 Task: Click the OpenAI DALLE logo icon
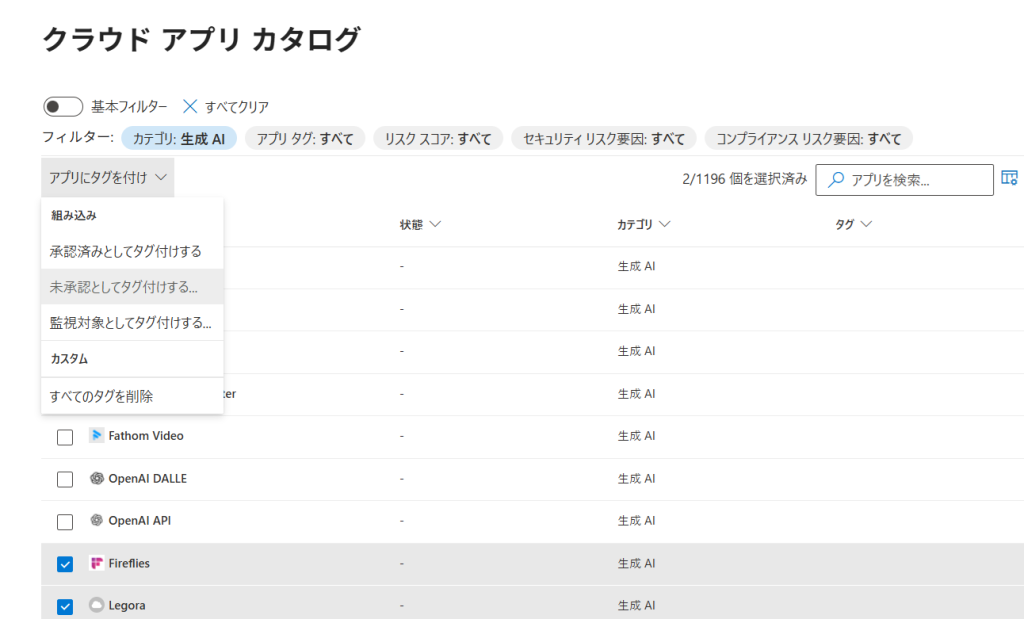[x=96, y=479]
